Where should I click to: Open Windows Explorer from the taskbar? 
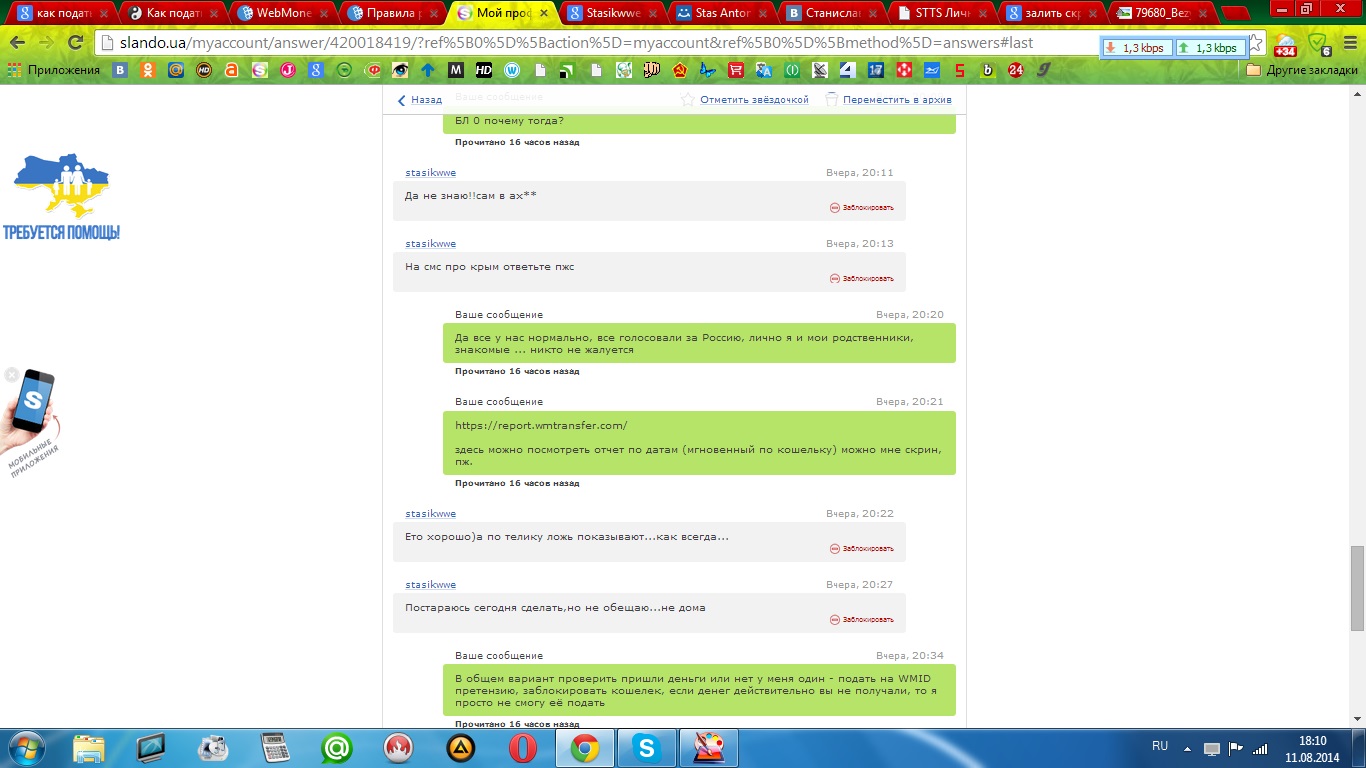click(89, 748)
